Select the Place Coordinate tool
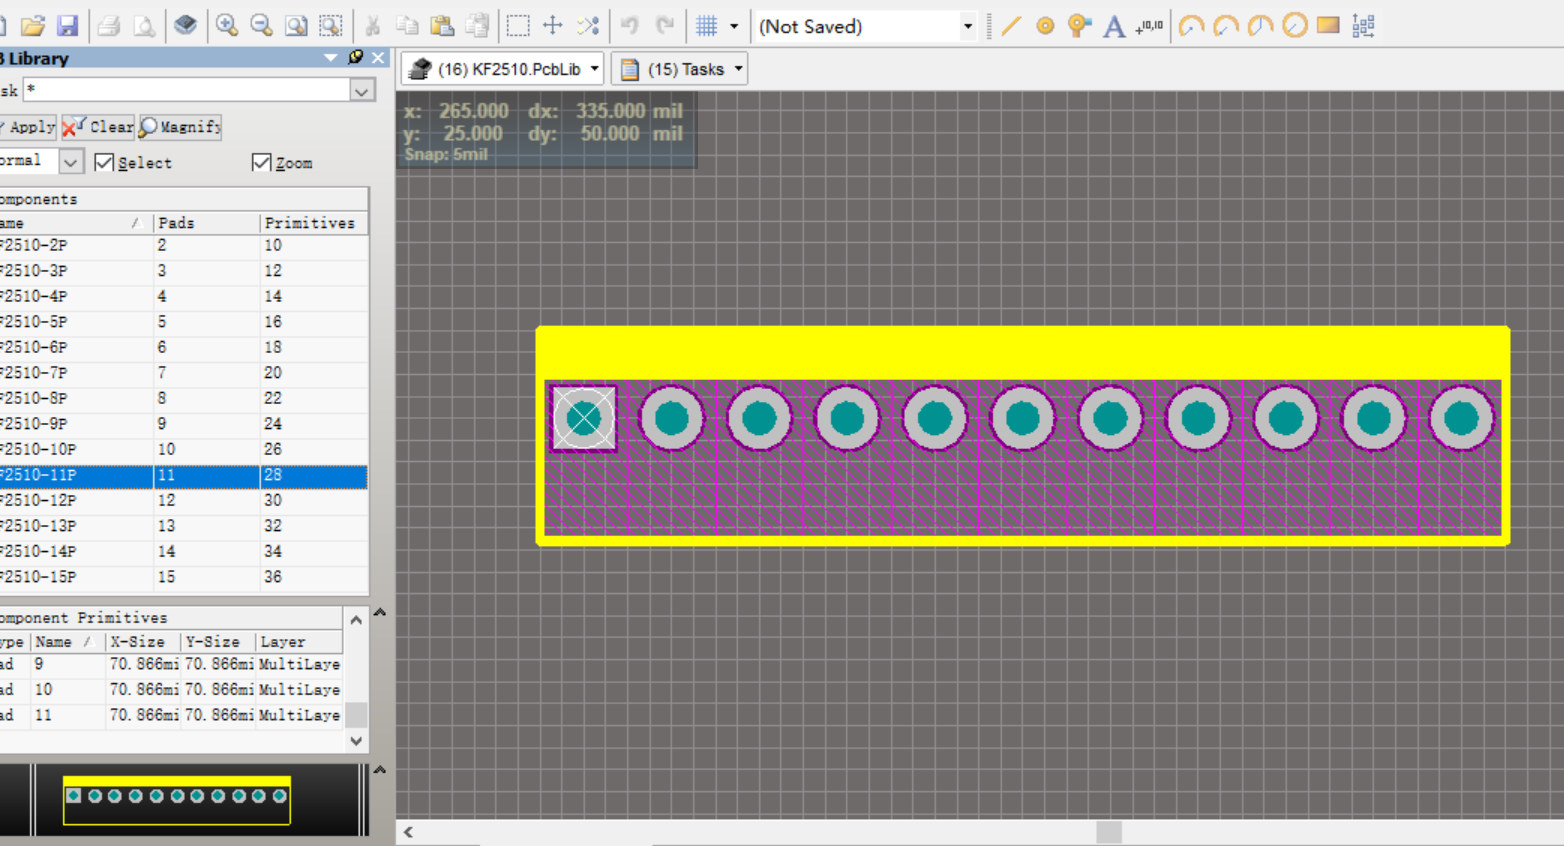Screen dimensions: 1564x846 click(1149, 26)
